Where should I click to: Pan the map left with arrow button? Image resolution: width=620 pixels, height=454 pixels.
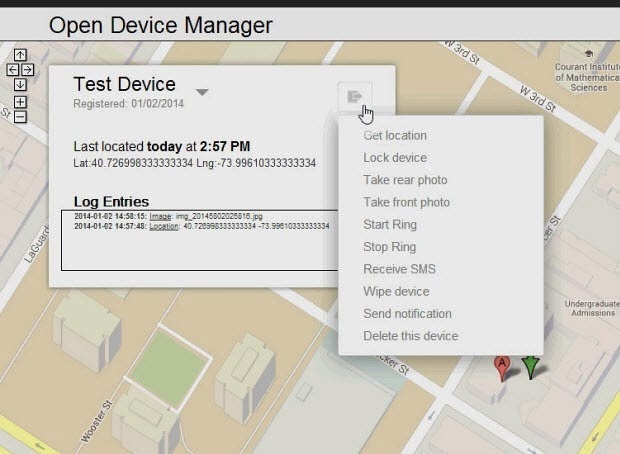13,70
